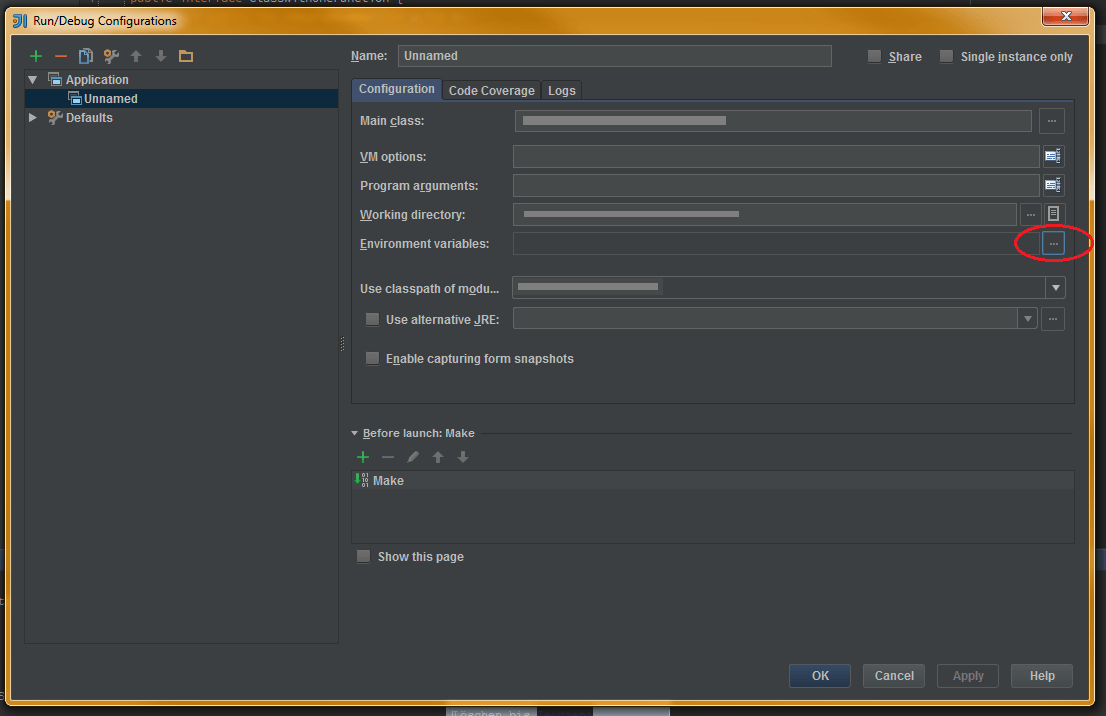The width and height of the screenshot is (1106, 716).
Task: Click the Name input field
Action: [614, 56]
